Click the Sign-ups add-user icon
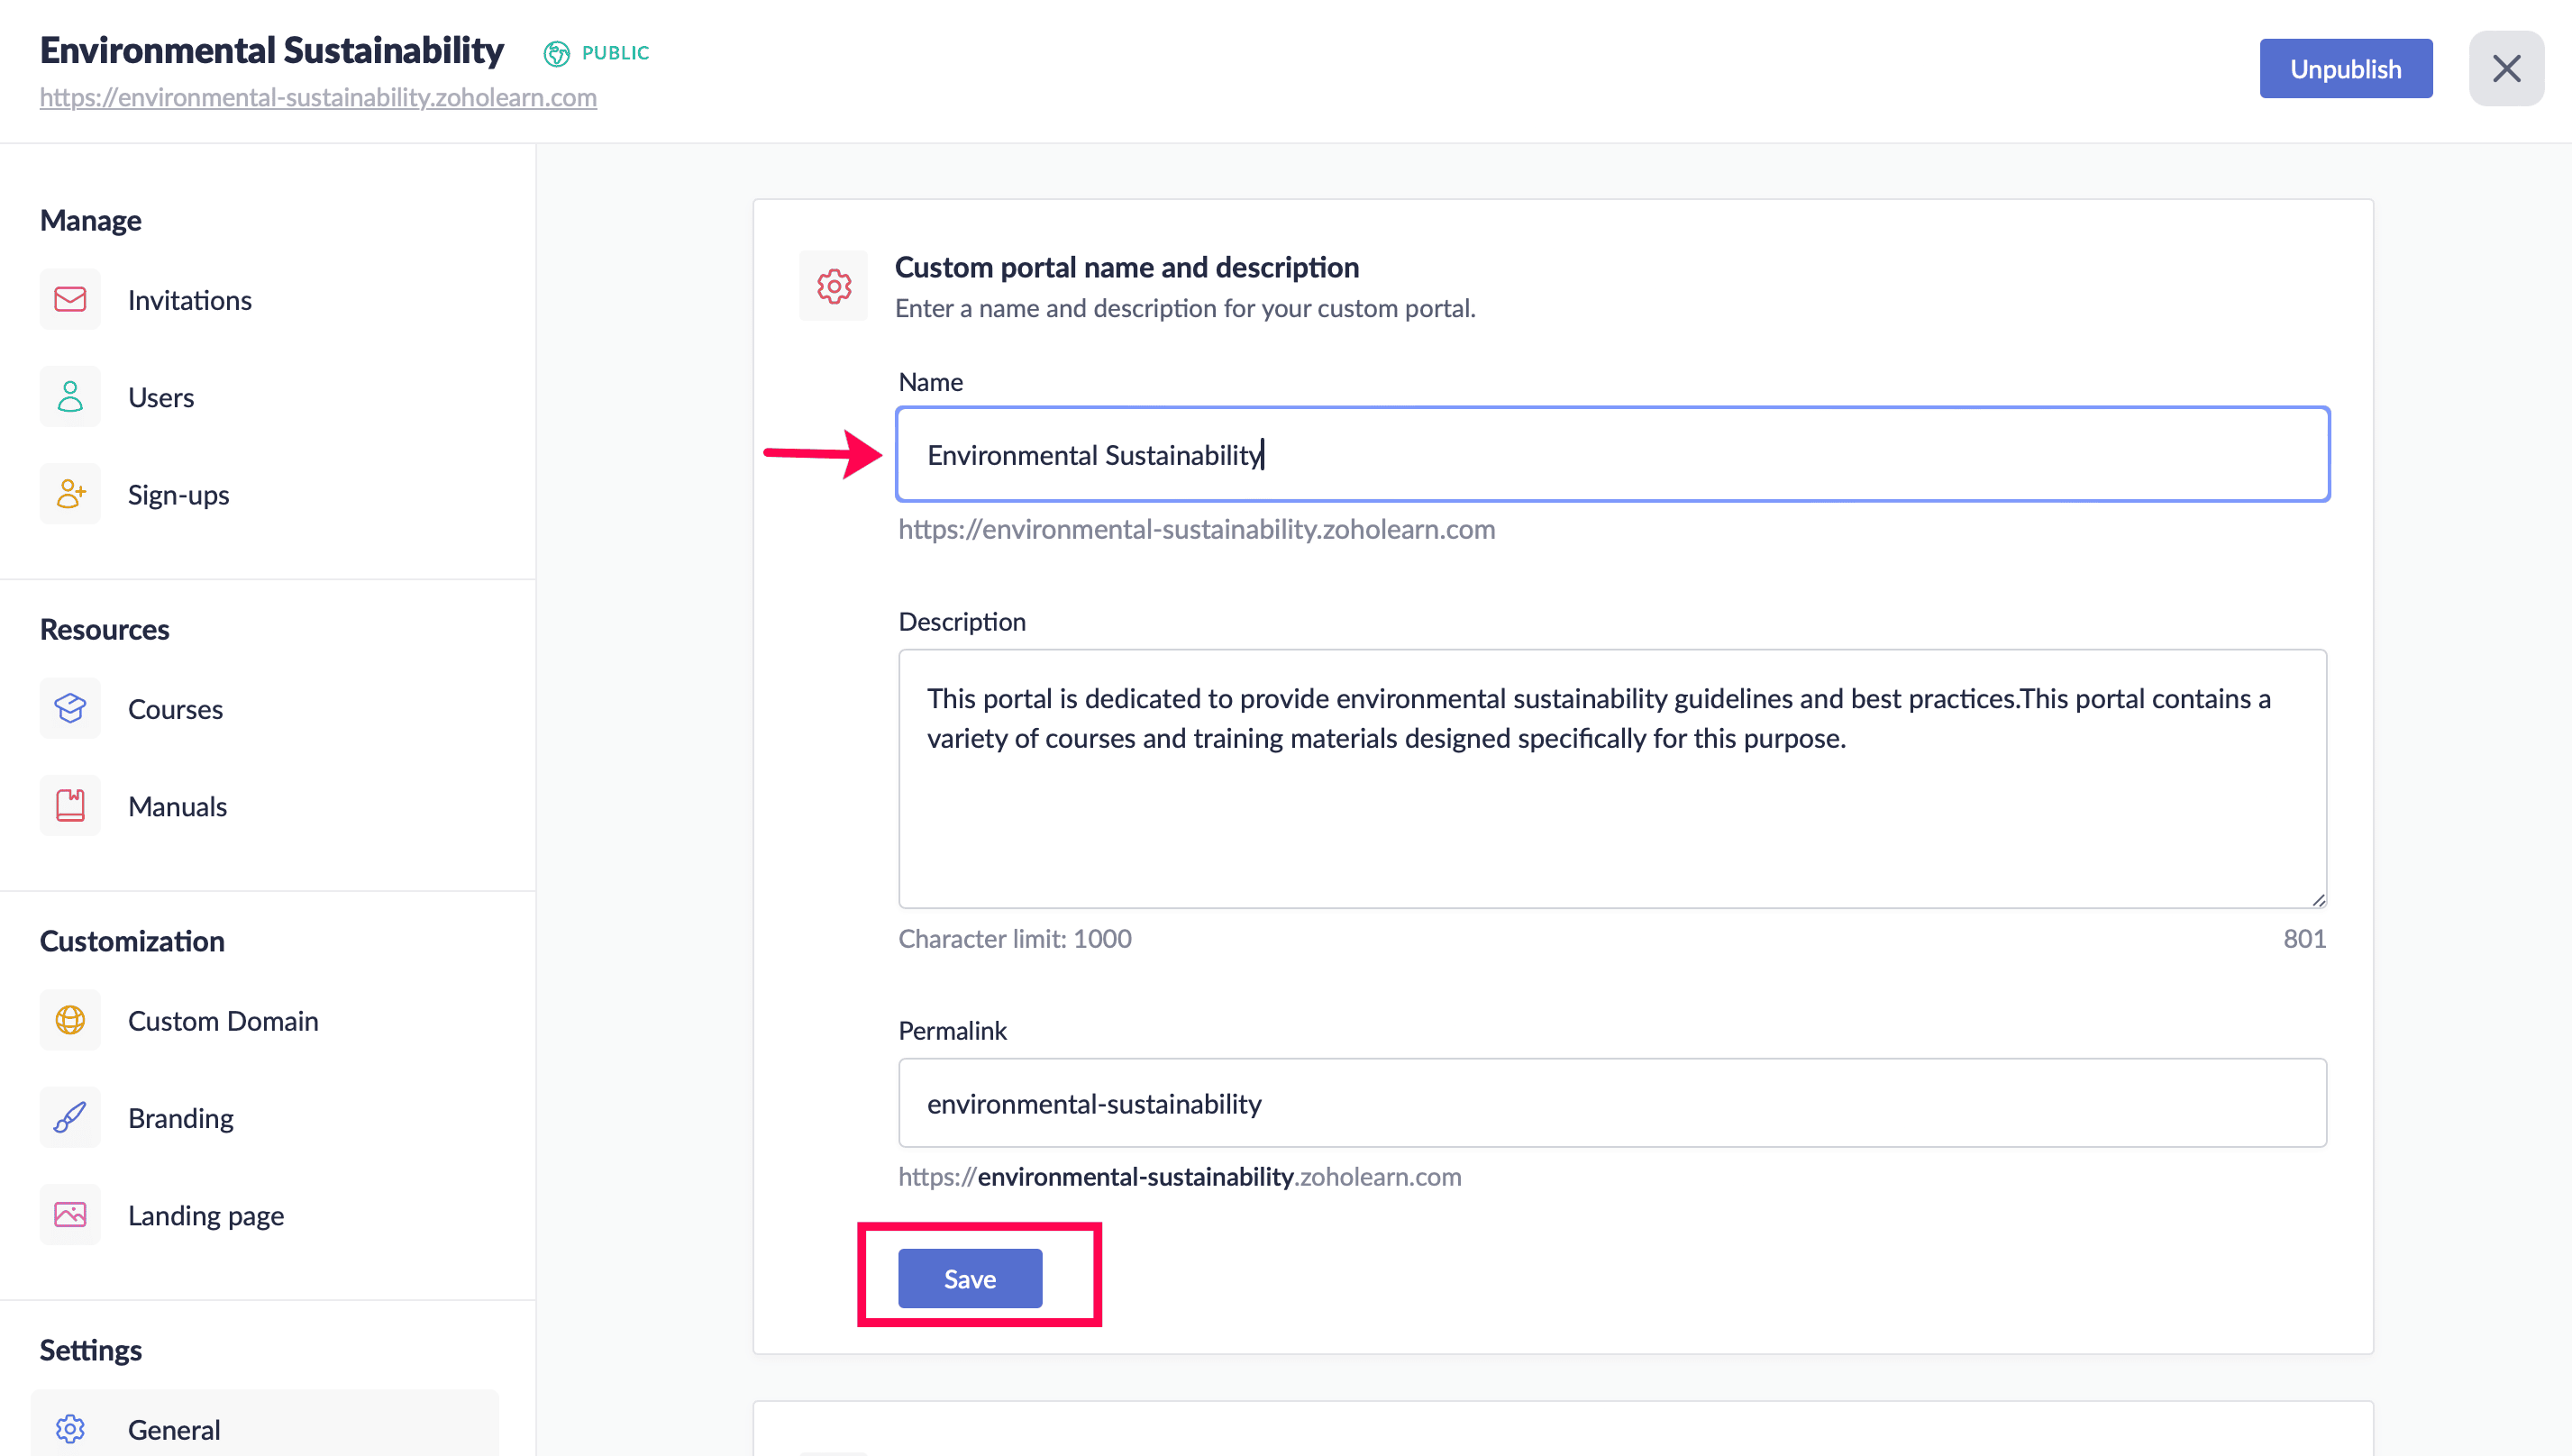Image resolution: width=2572 pixels, height=1456 pixels. (x=70, y=494)
